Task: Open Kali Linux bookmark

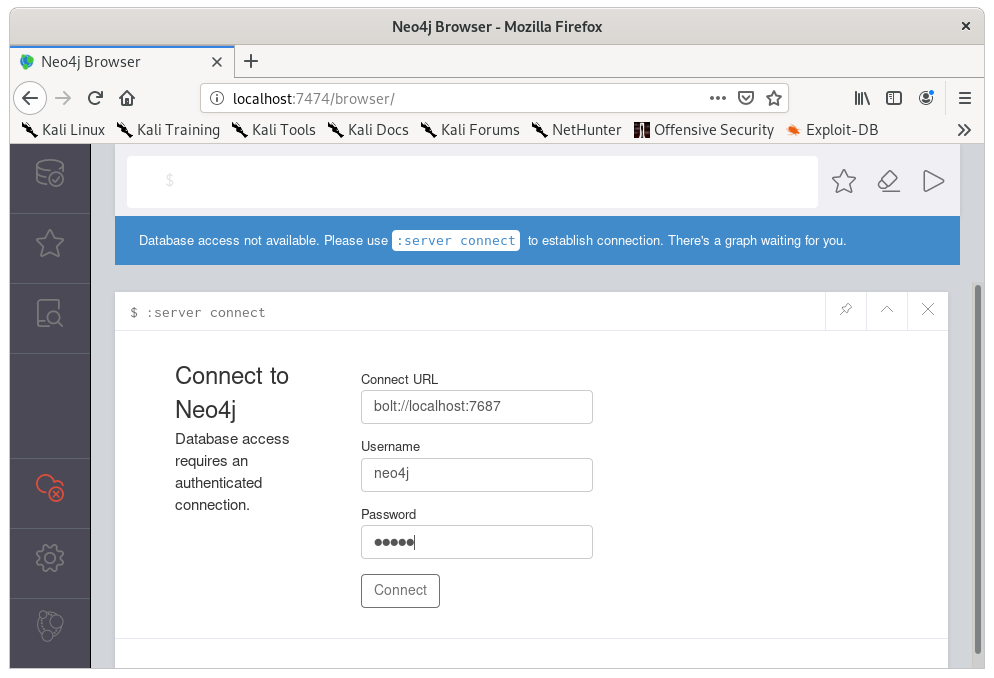Action: coord(63,130)
